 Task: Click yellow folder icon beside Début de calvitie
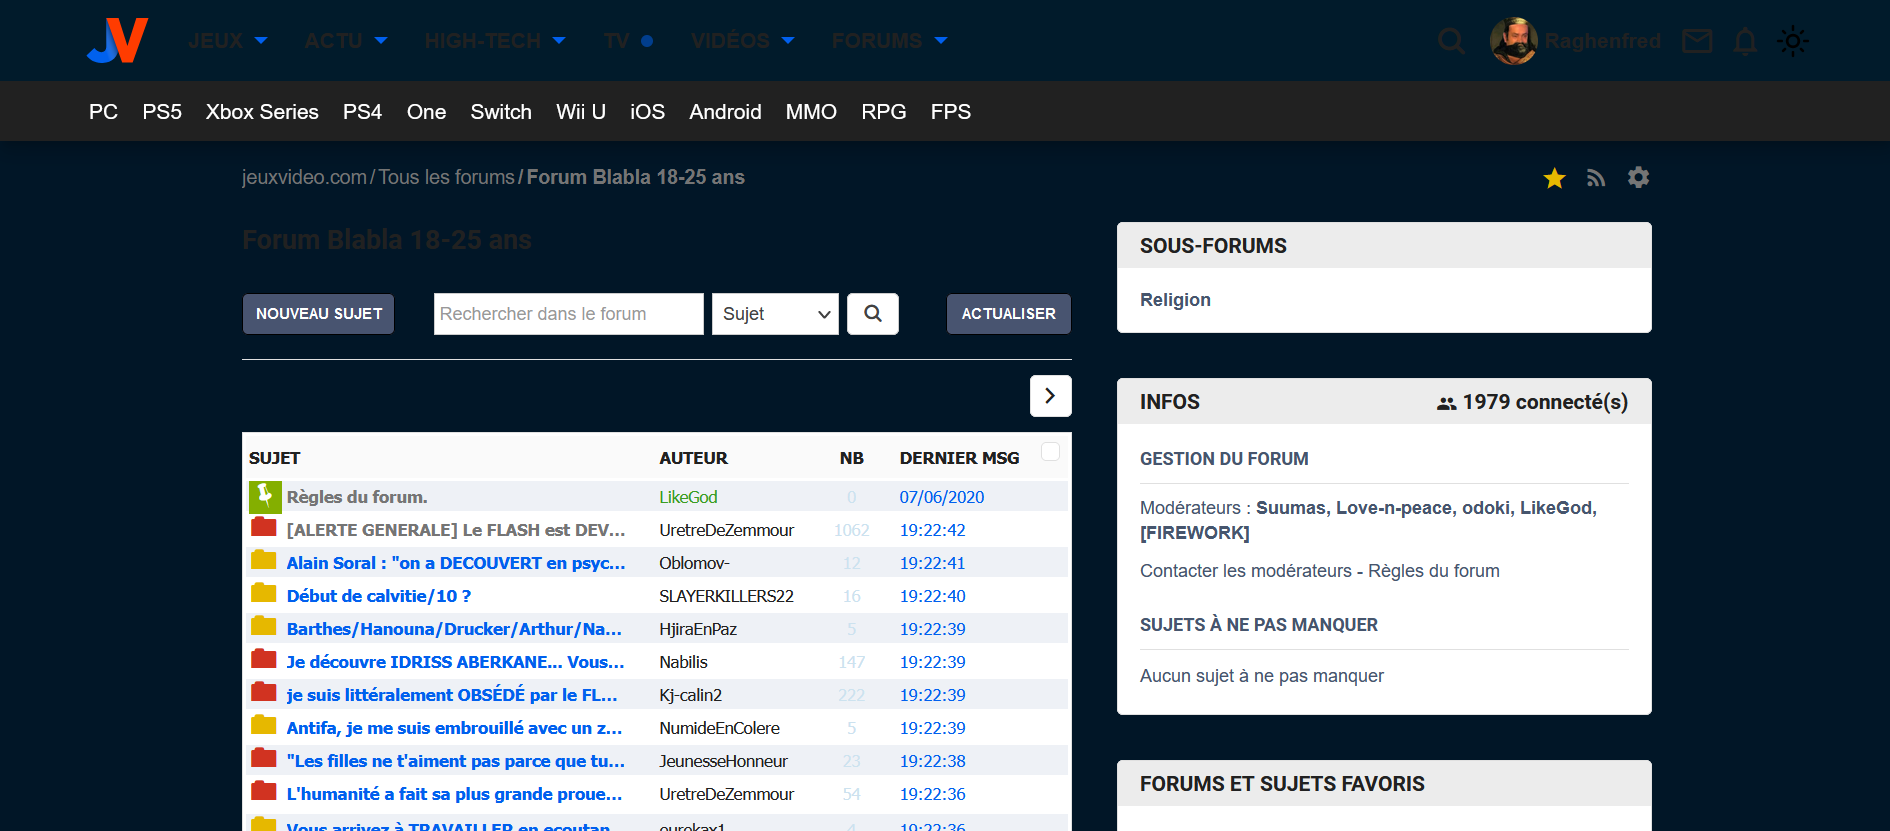point(264,593)
